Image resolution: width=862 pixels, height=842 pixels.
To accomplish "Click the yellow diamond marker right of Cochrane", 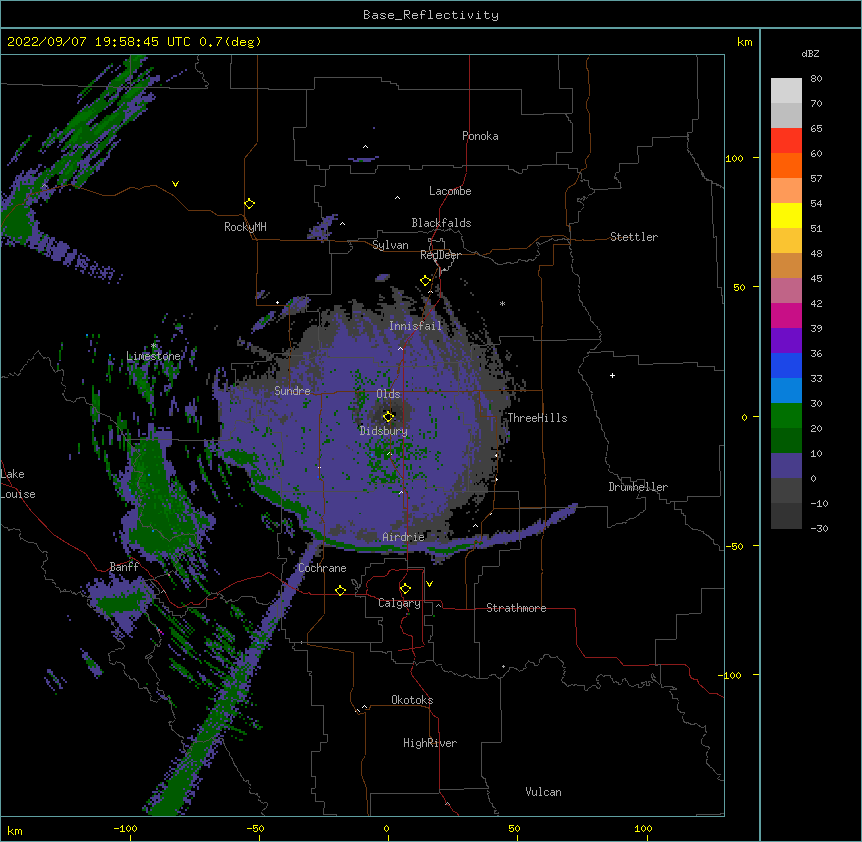I will (340, 590).
